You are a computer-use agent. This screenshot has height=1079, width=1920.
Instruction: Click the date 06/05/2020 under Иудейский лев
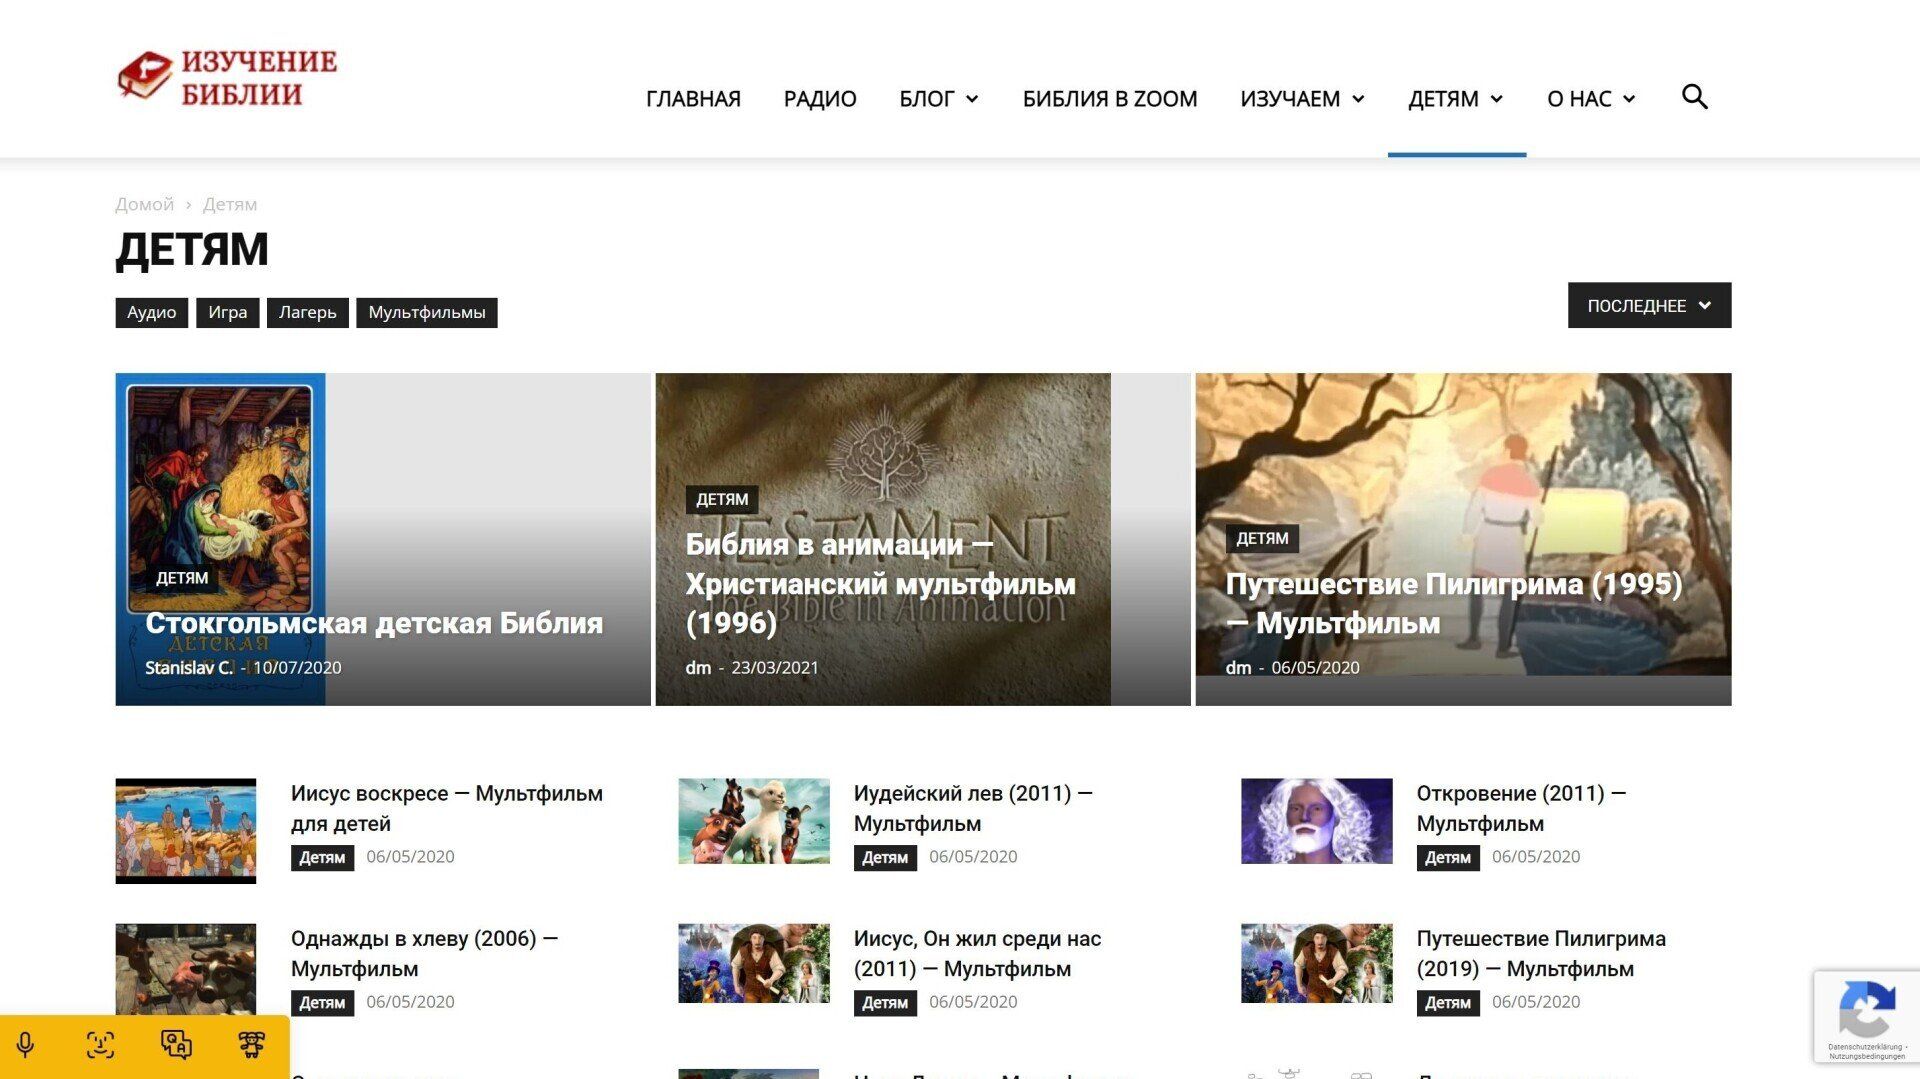tap(973, 857)
